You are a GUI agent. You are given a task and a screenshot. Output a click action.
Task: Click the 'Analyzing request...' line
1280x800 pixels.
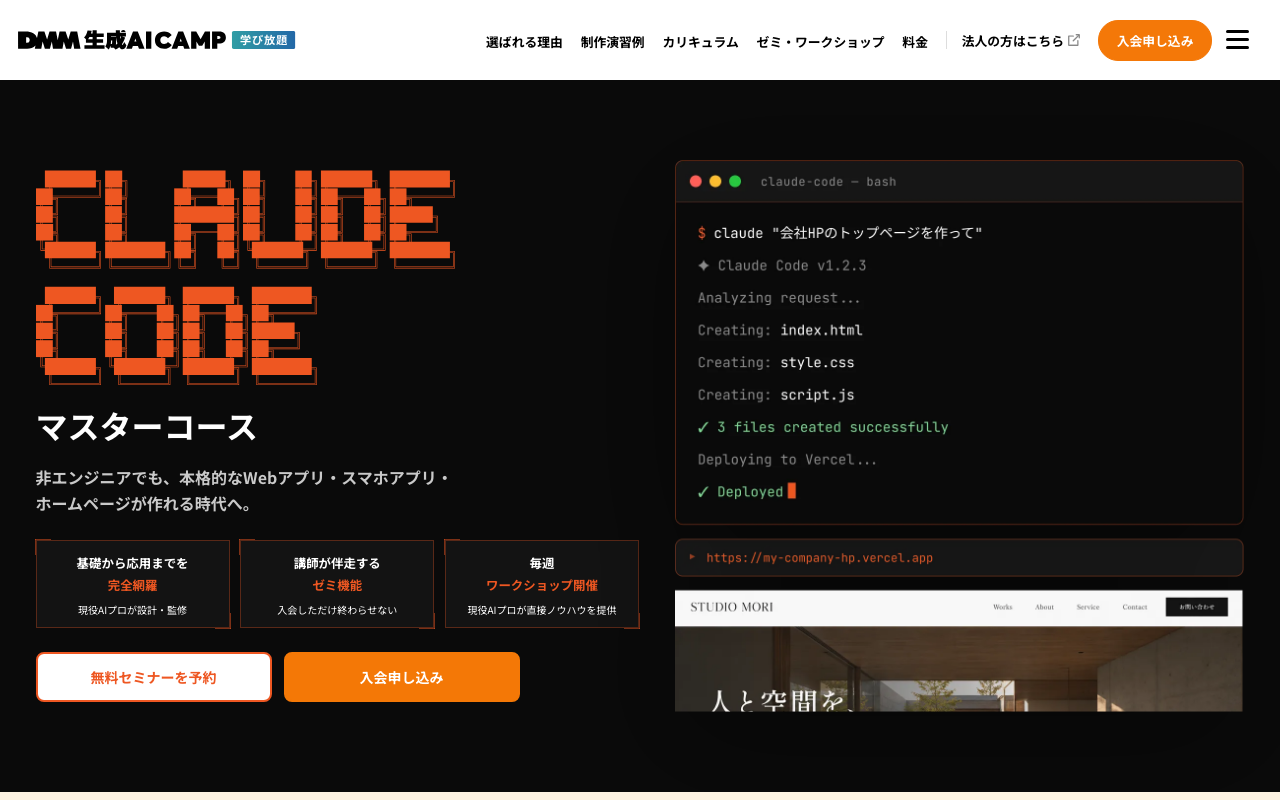779,298
